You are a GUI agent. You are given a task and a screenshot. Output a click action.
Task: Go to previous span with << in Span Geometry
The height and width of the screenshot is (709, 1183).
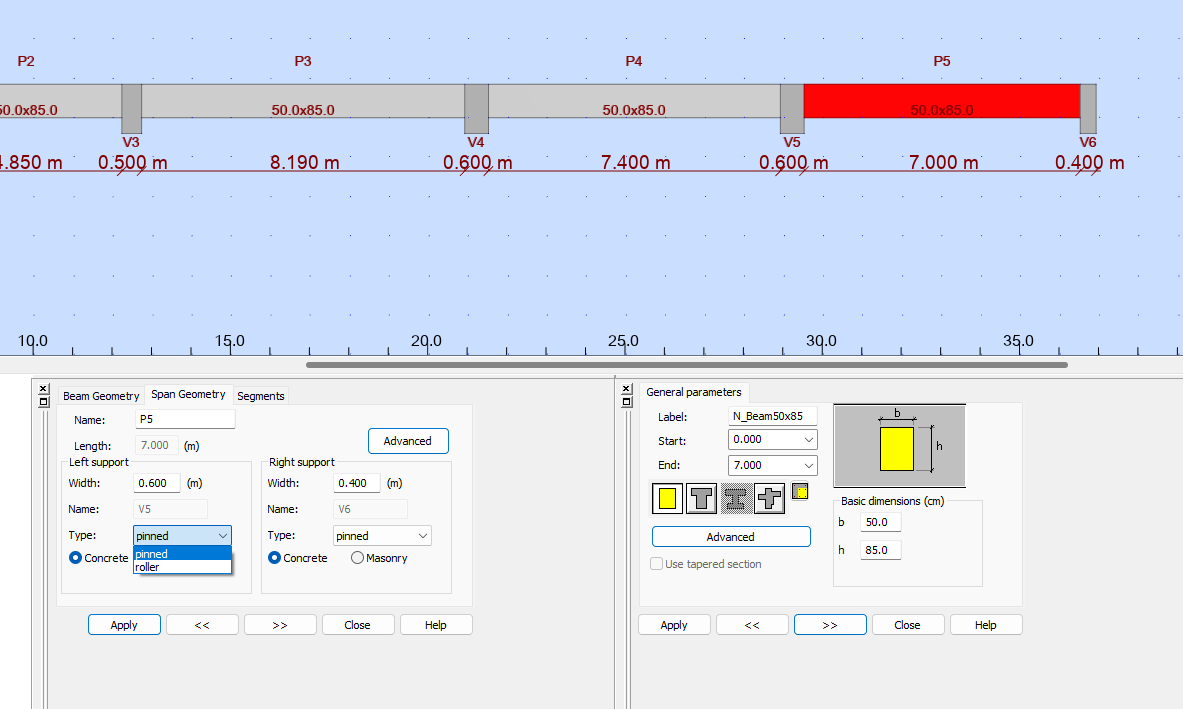click(x=202, y=625)
